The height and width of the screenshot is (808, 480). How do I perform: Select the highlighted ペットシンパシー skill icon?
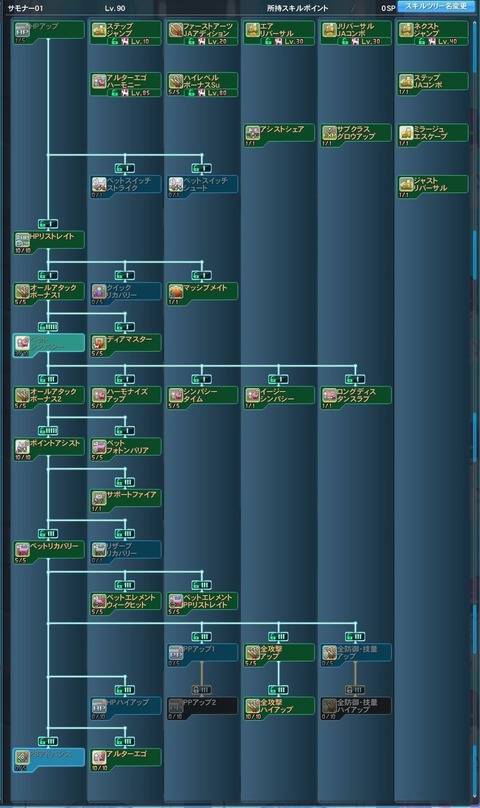[x=22, y=343]
